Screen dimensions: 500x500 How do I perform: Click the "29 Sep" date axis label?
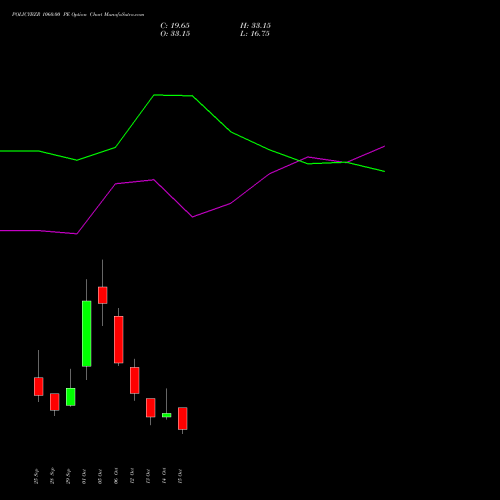coord(68,476)
